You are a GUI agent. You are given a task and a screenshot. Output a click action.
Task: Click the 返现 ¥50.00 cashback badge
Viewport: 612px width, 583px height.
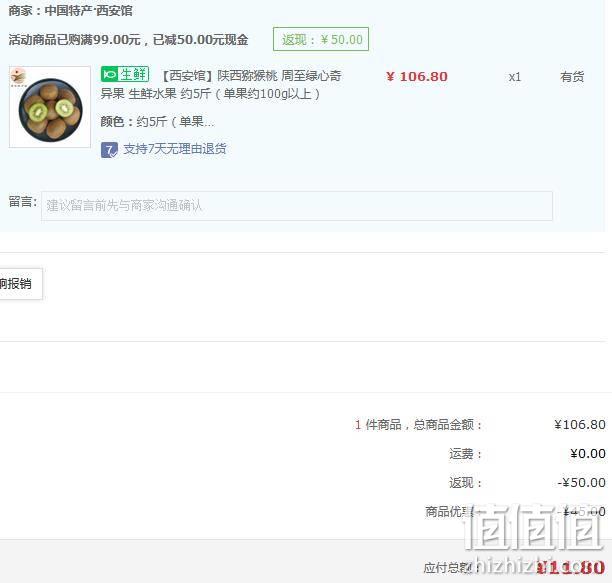[x=321, y=39]
